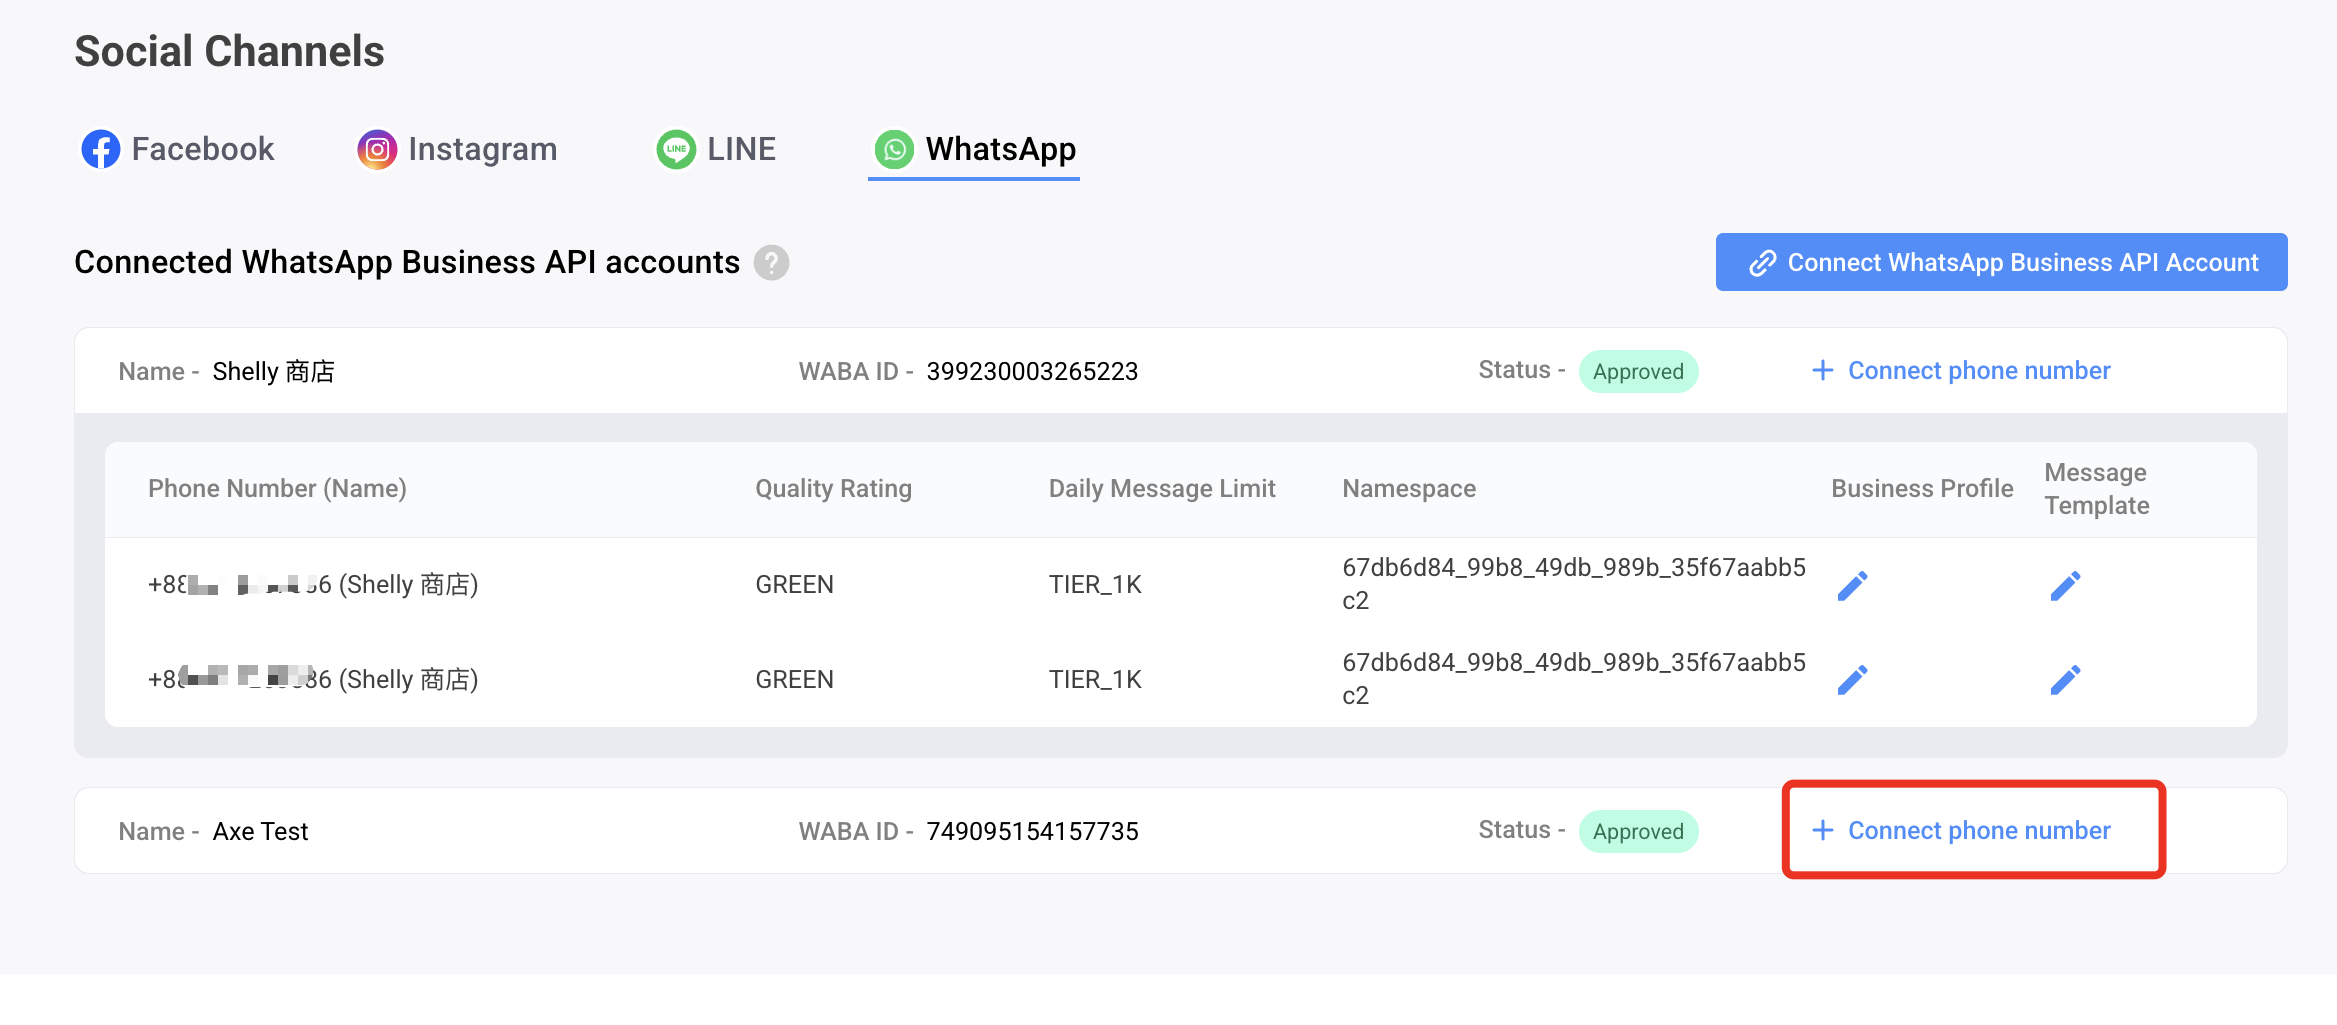Click the Daily Message Limit column header

tap(1161, 489)
